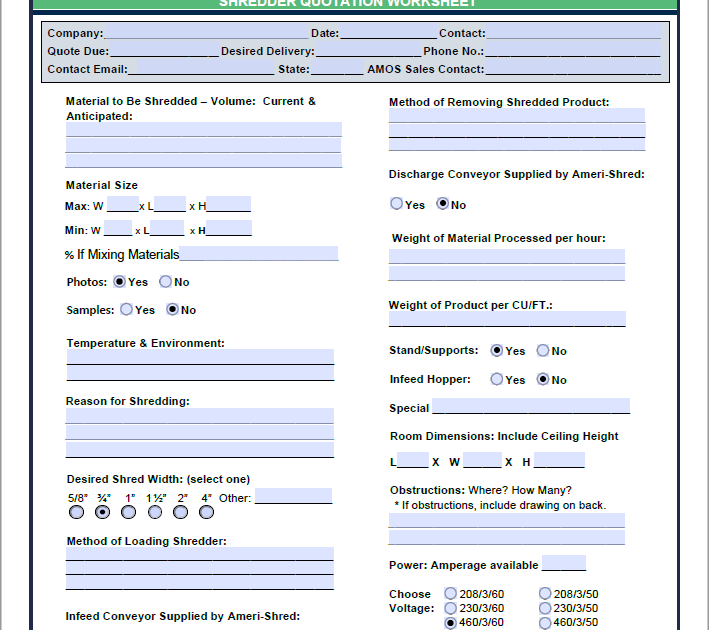Click the Special field
This screenshot has height=630, width=709.
click(531, 406)
